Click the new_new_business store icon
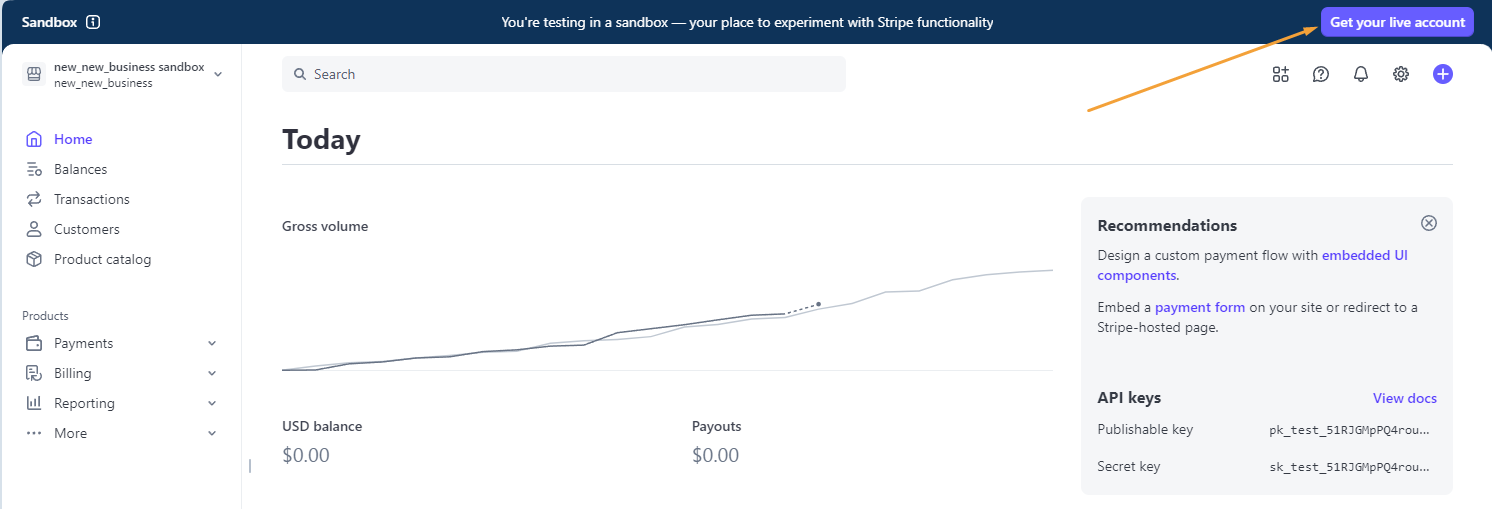This screenshot has height=509, width=1492. click(x=34, y=75)
